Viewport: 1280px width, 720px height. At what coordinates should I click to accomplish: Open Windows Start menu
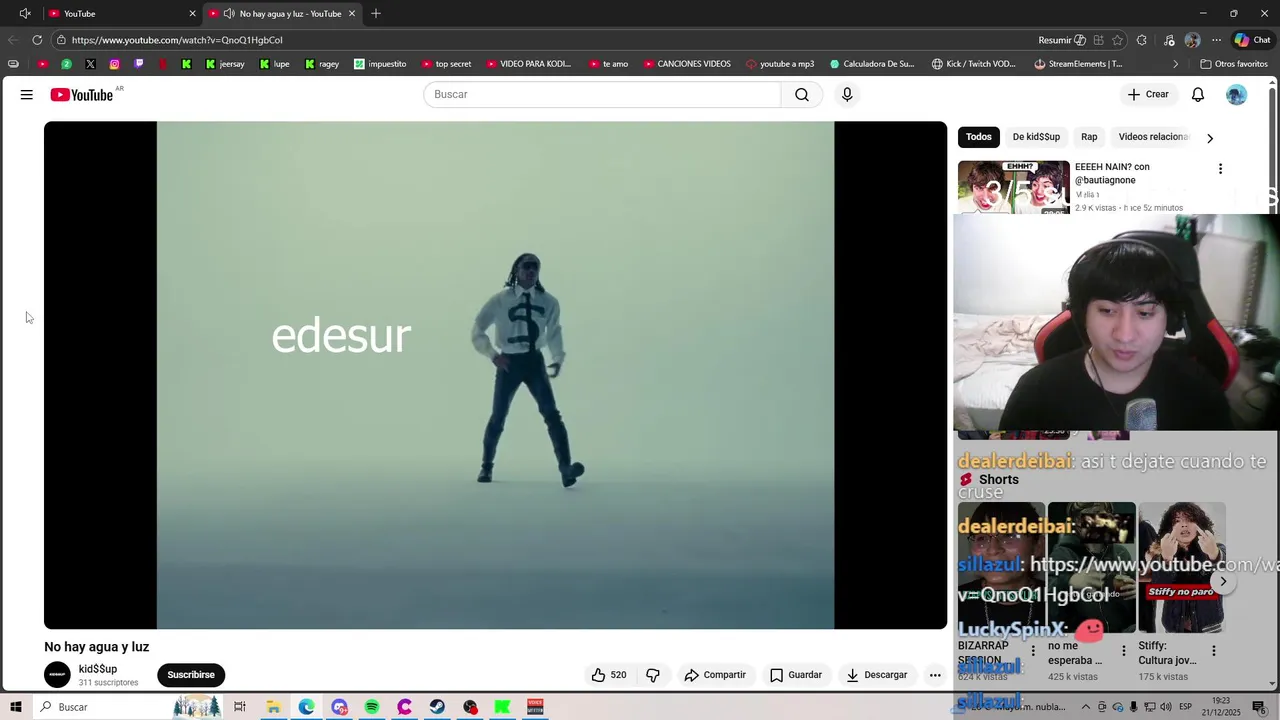[x=16, y=707]
